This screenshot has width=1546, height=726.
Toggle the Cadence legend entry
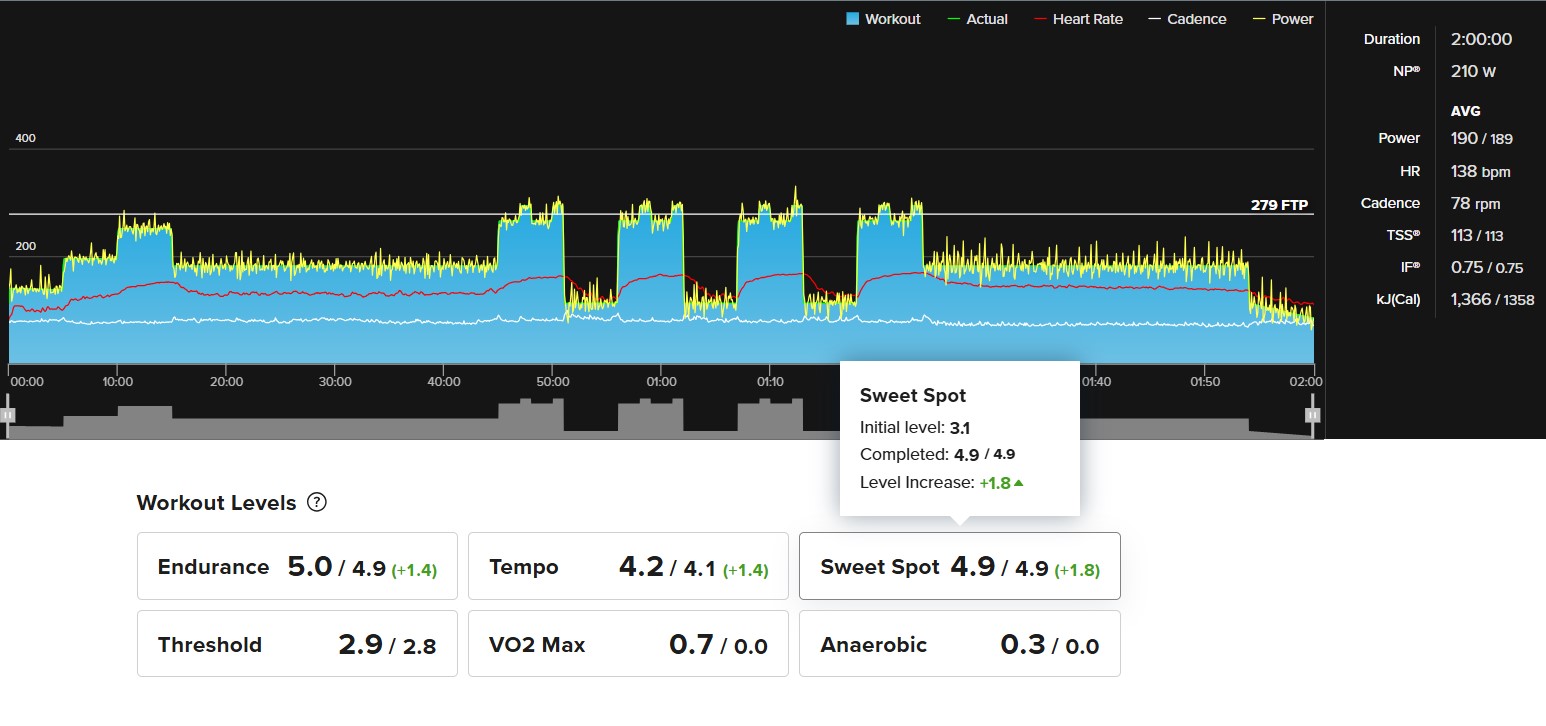click(1187, 19)
